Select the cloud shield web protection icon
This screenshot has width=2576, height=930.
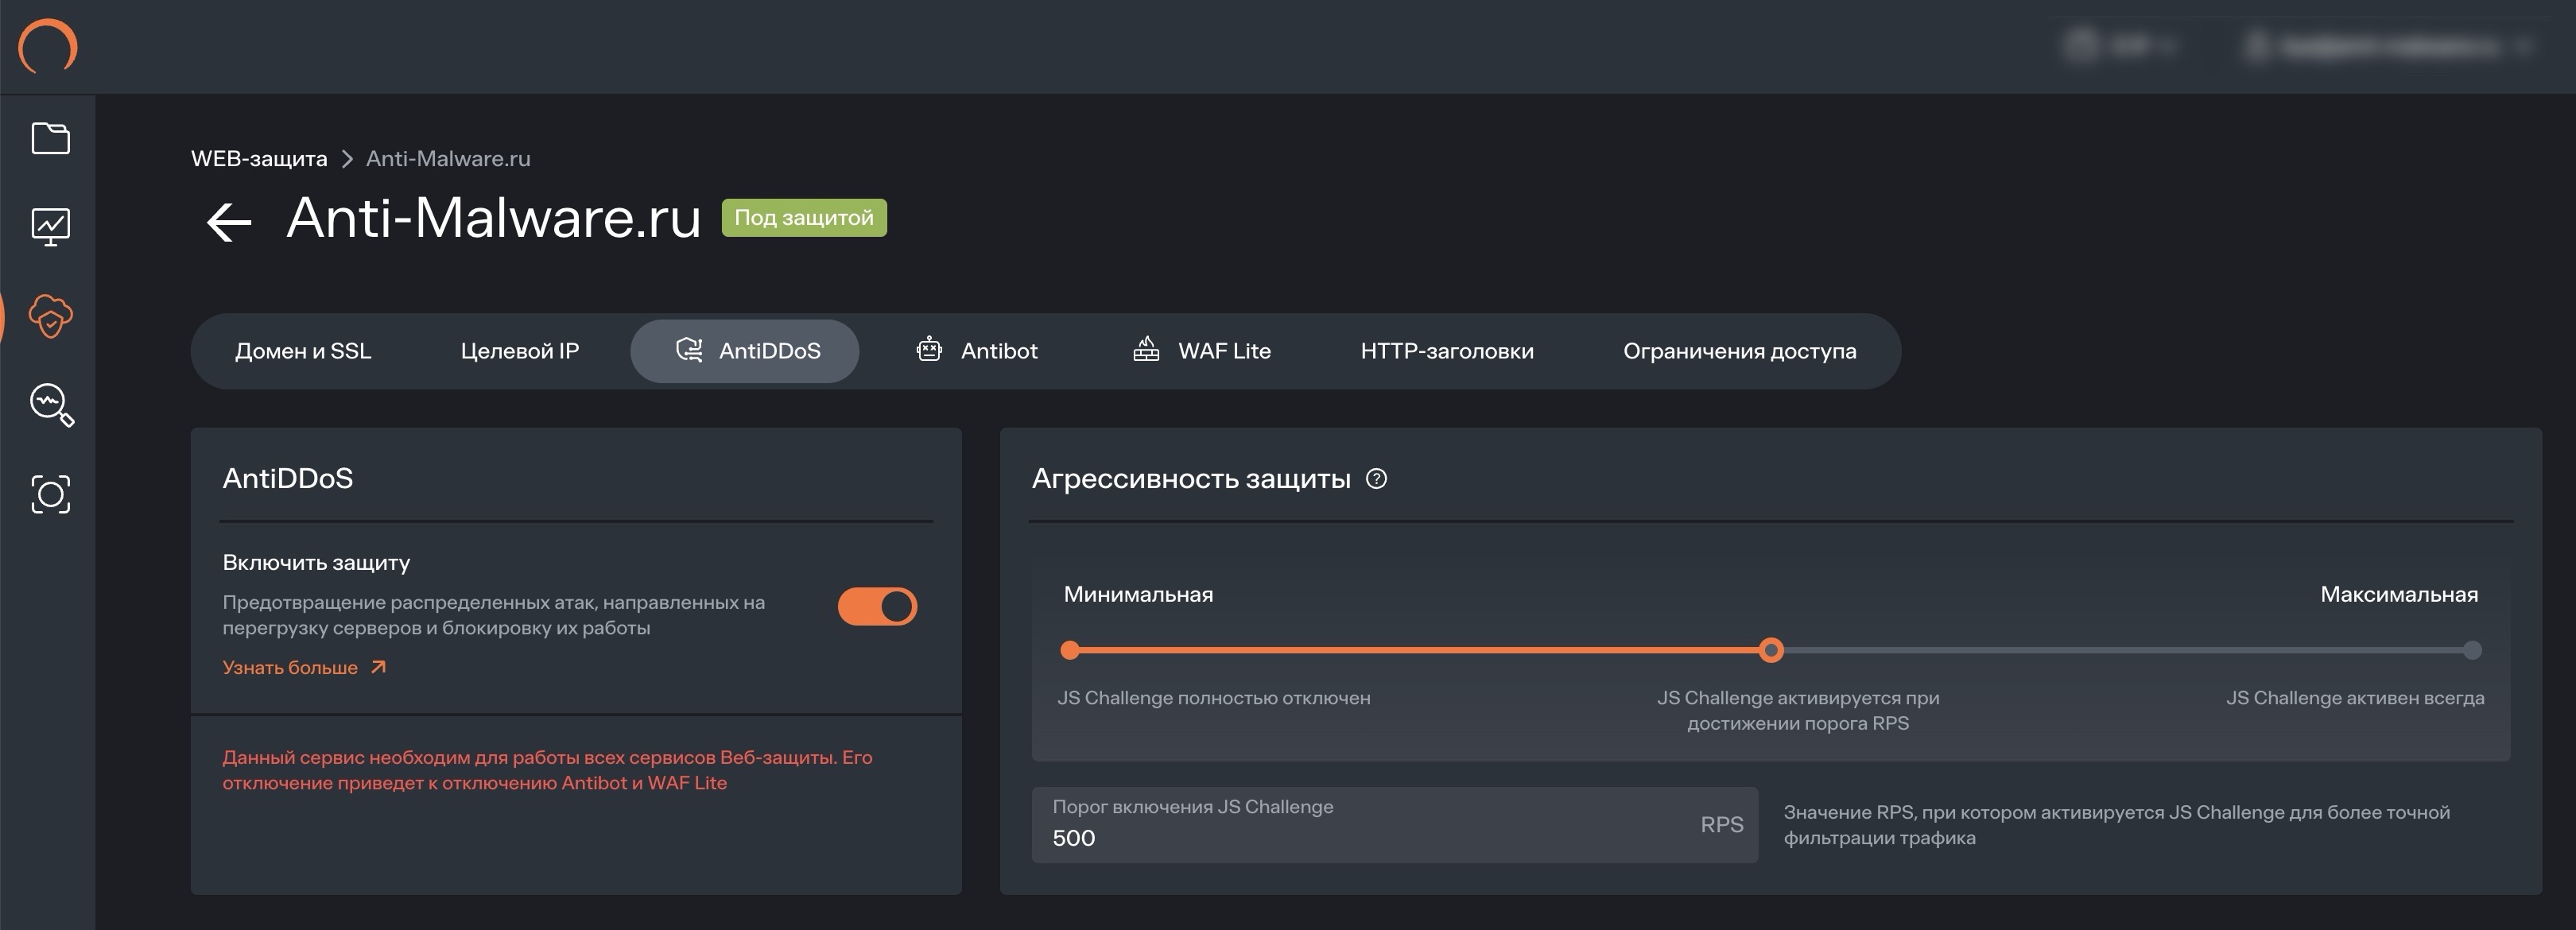pos(50,316)
